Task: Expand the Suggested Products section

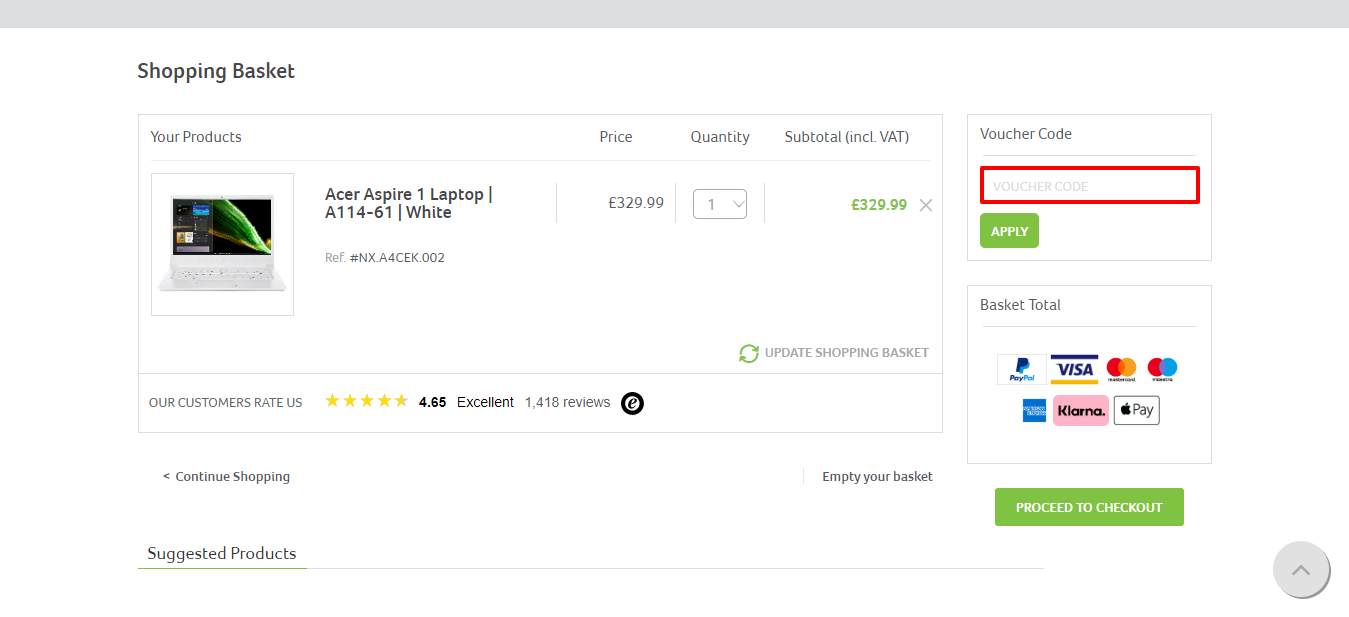Action: [221, 553]
